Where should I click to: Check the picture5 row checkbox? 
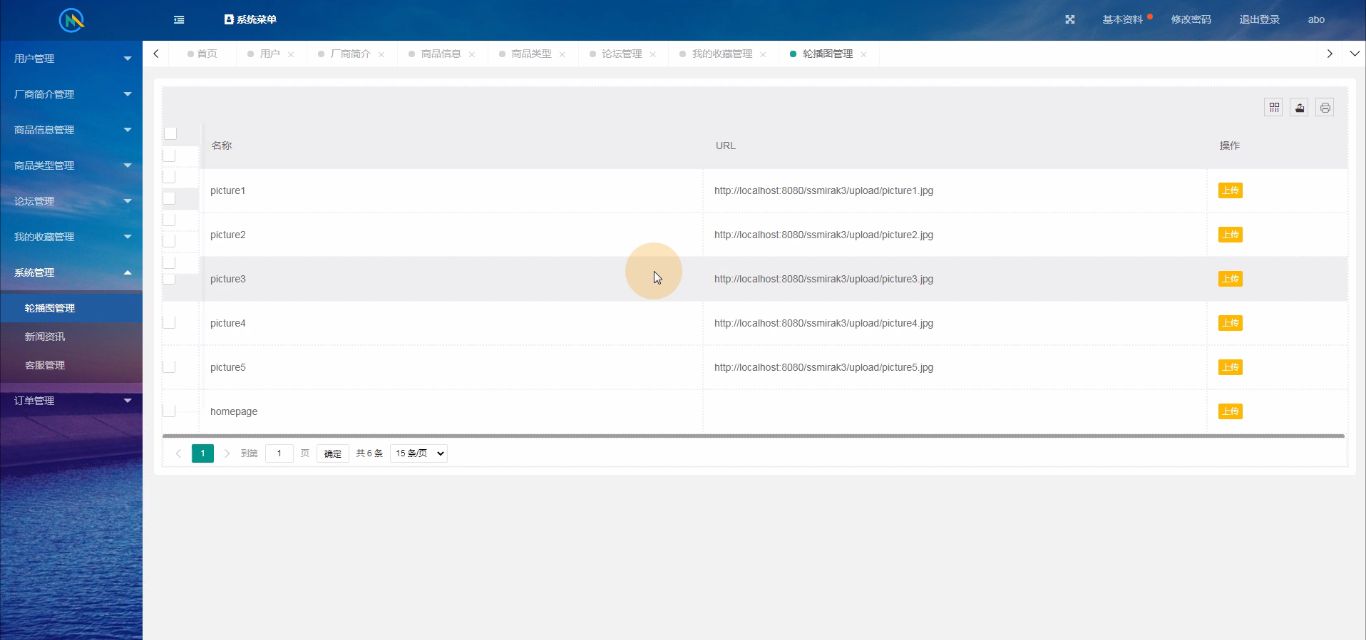coord(169,366)
